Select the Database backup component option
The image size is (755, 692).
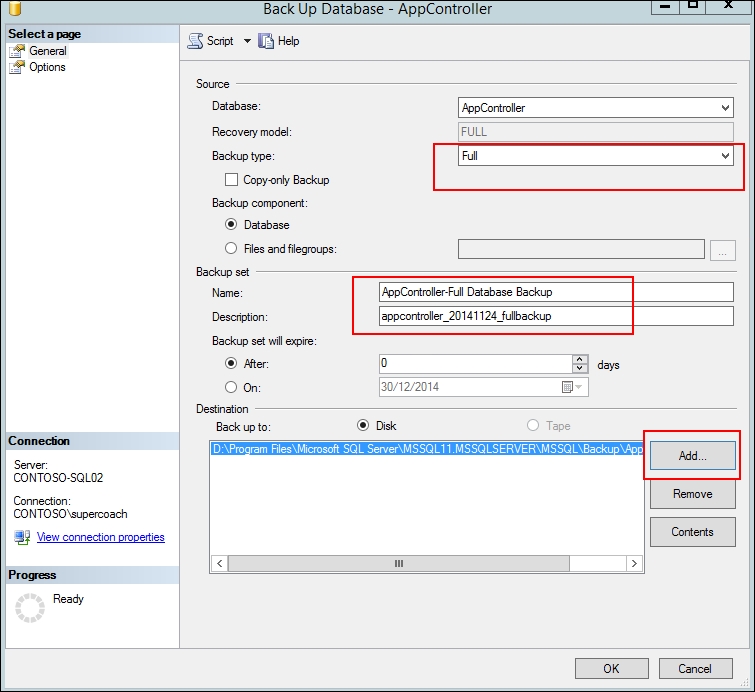click(x=232, y=225)
